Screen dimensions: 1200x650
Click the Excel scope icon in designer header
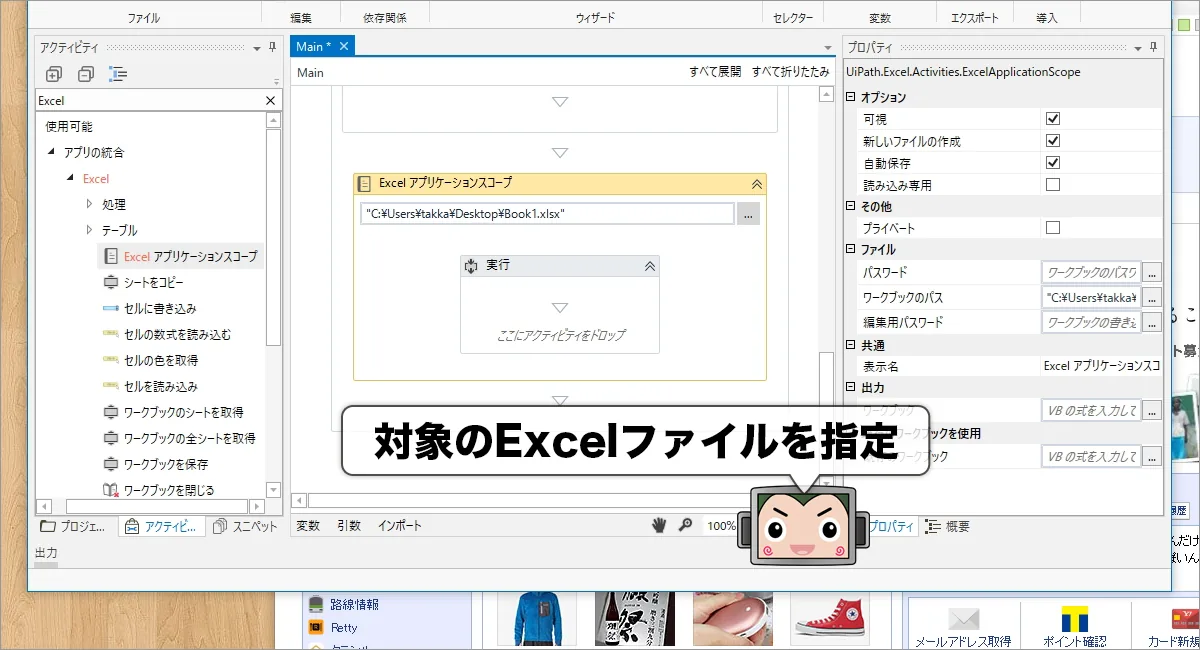pyautogui.click(x=365, y=183)
